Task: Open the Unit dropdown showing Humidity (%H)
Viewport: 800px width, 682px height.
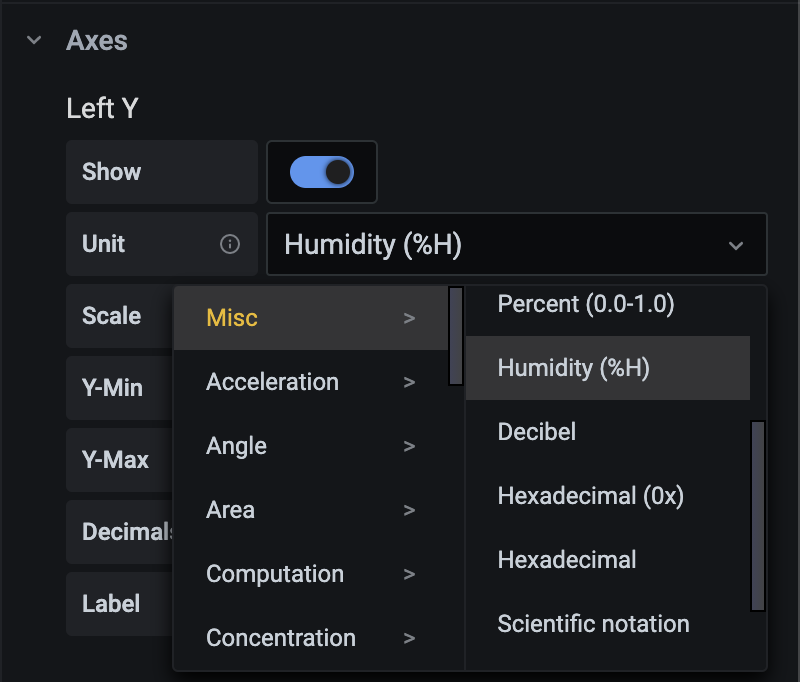Action: point(516,243)
